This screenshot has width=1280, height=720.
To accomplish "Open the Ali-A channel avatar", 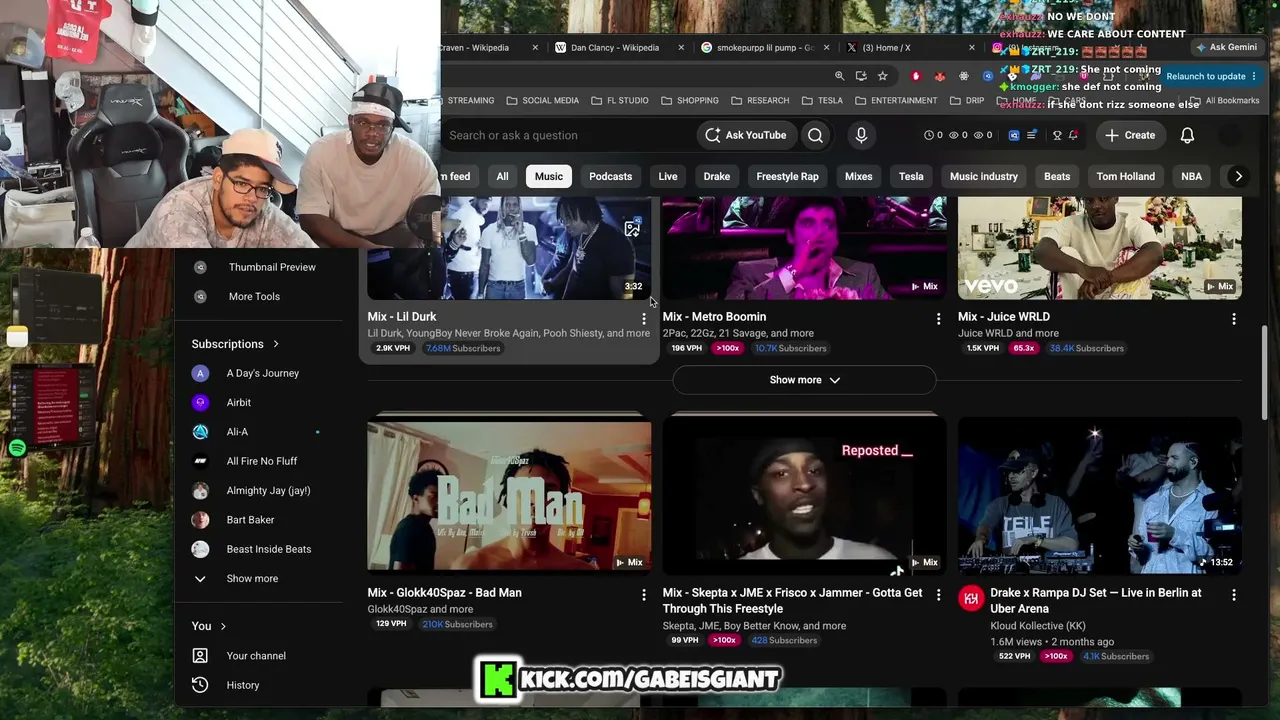I will 200,432.
